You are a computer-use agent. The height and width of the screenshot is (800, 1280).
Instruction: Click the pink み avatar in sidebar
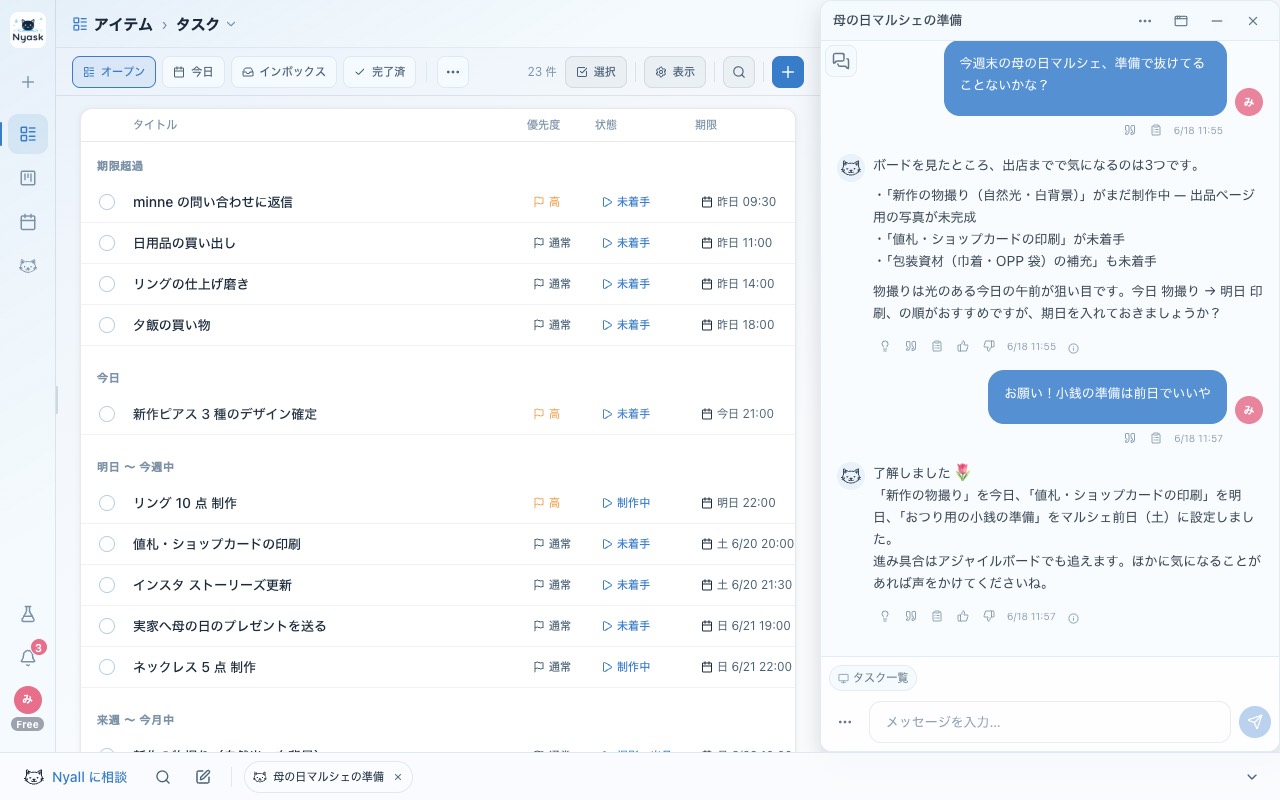[28, 699]
